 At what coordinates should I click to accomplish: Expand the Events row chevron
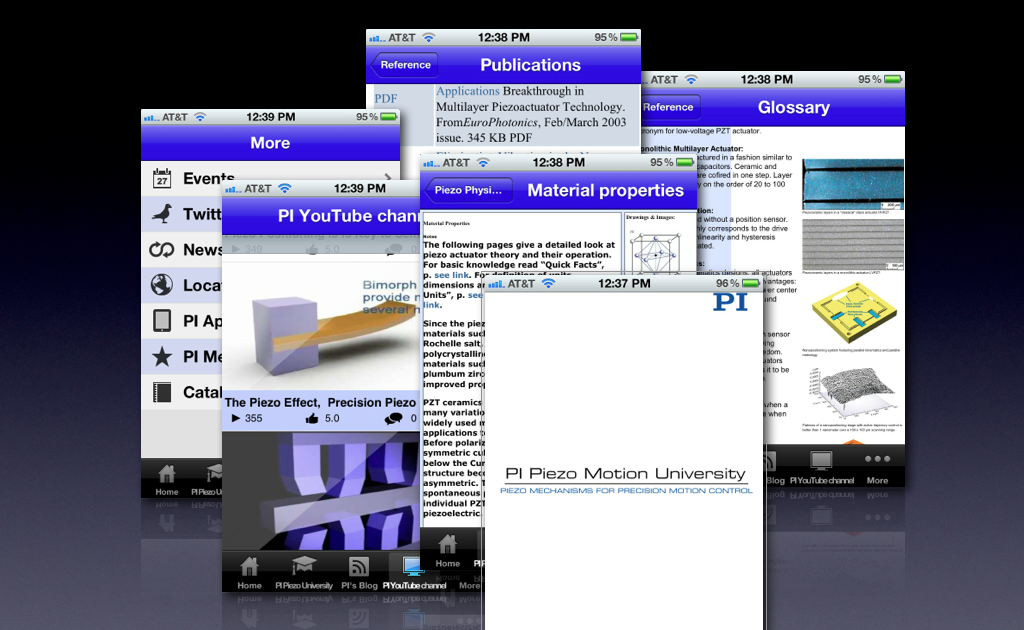pos(386,176)
